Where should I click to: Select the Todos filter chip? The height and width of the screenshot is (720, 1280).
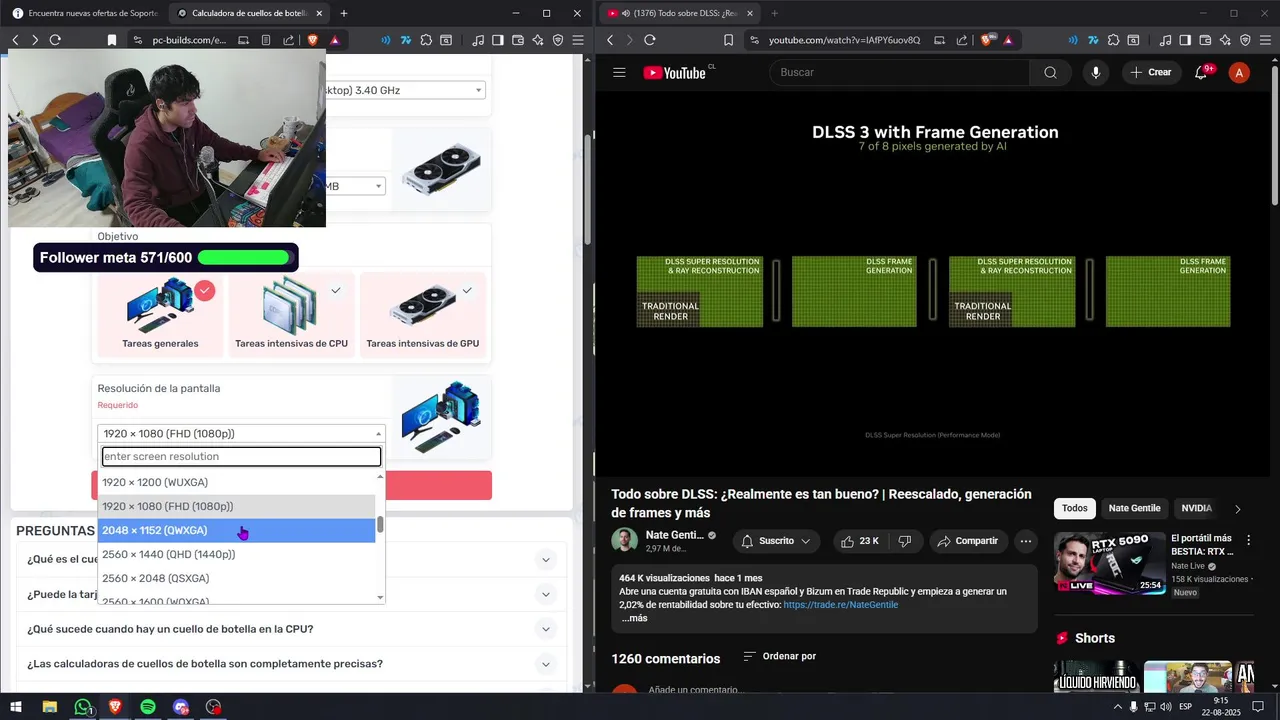(x=1074, y=508)
